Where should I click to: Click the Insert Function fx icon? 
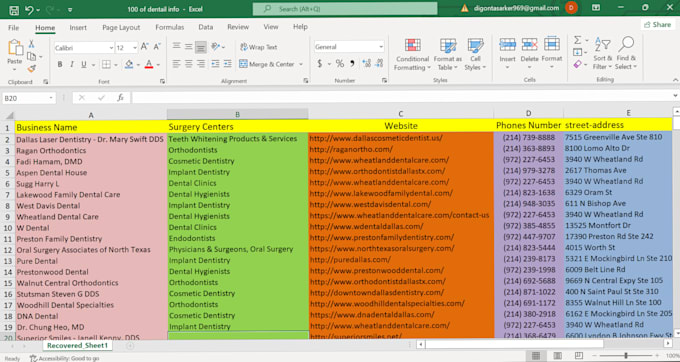tap(121, 98)
